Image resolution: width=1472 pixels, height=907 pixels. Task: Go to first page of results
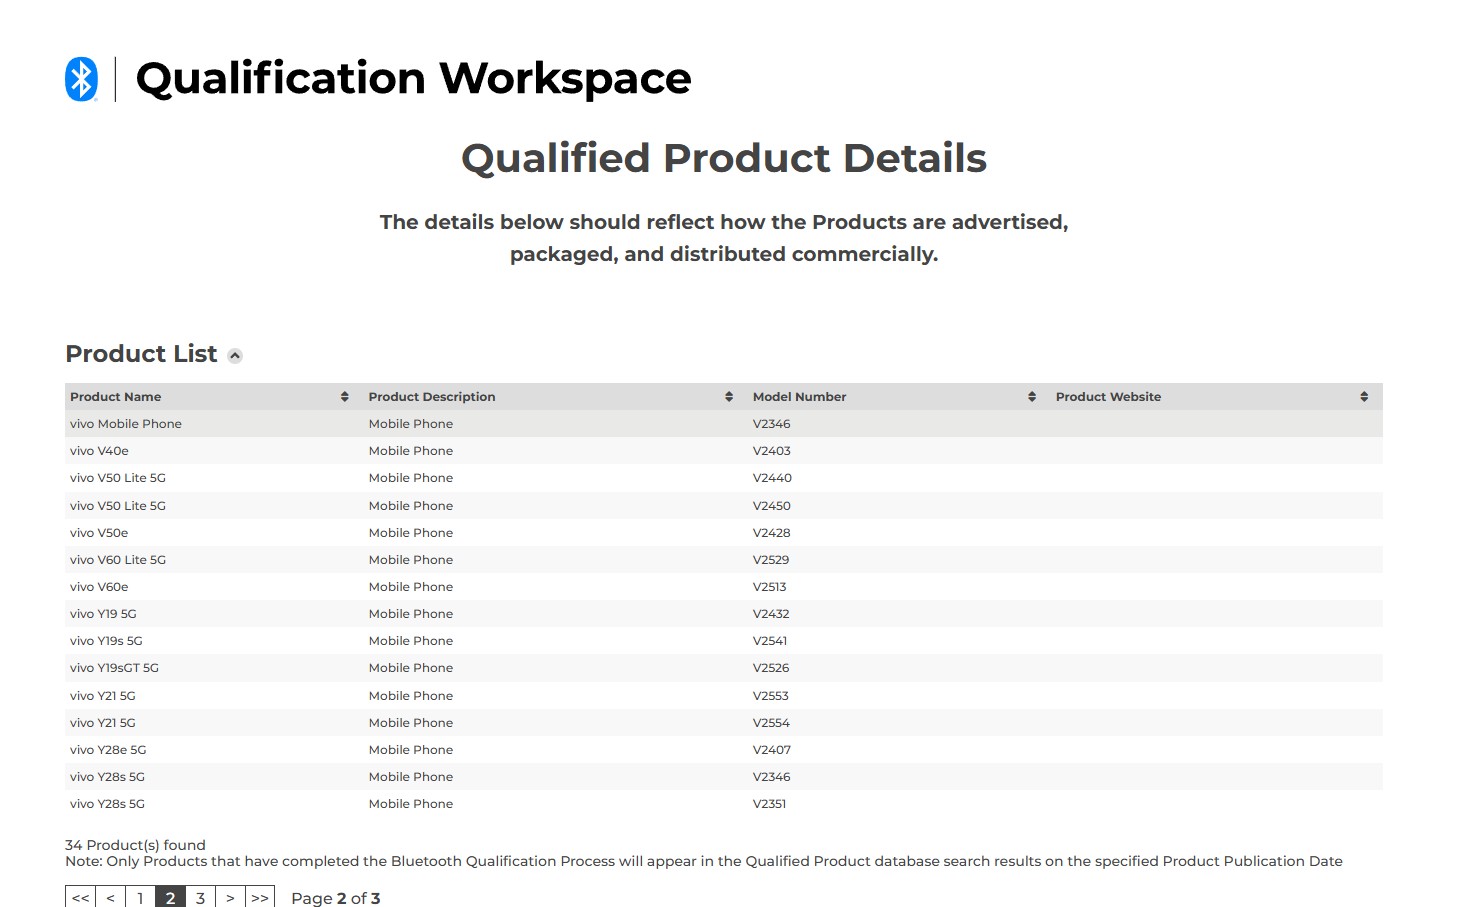[80, 897]
